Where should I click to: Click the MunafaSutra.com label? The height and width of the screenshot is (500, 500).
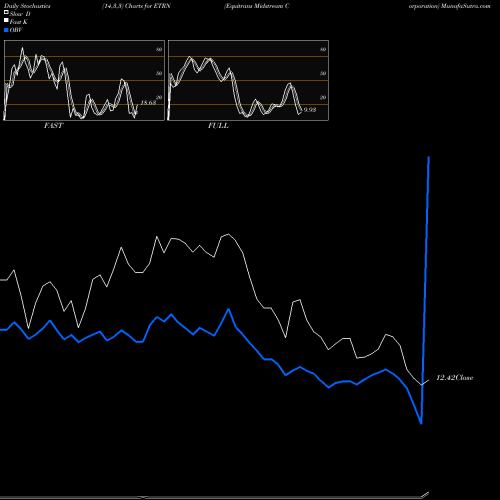coord(465,6)
